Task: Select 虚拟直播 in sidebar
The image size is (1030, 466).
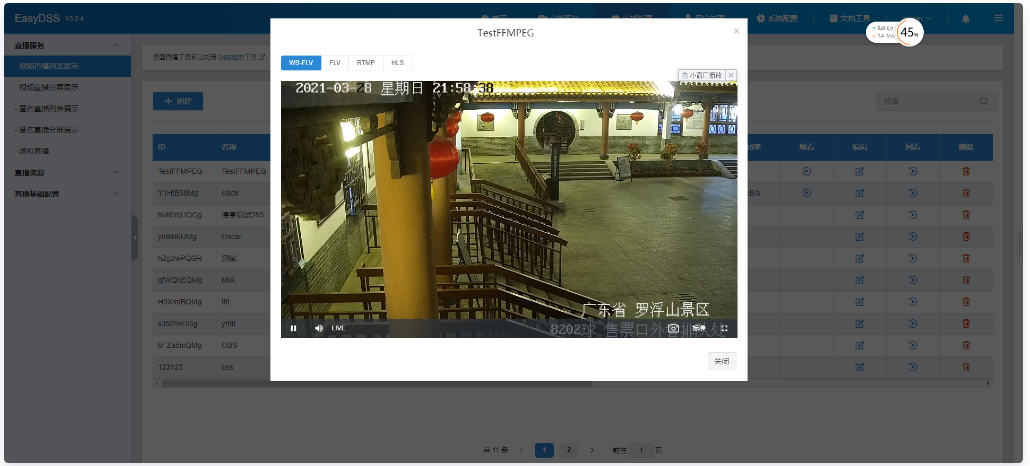Action: pyautogui.click(x=68, y=151)
